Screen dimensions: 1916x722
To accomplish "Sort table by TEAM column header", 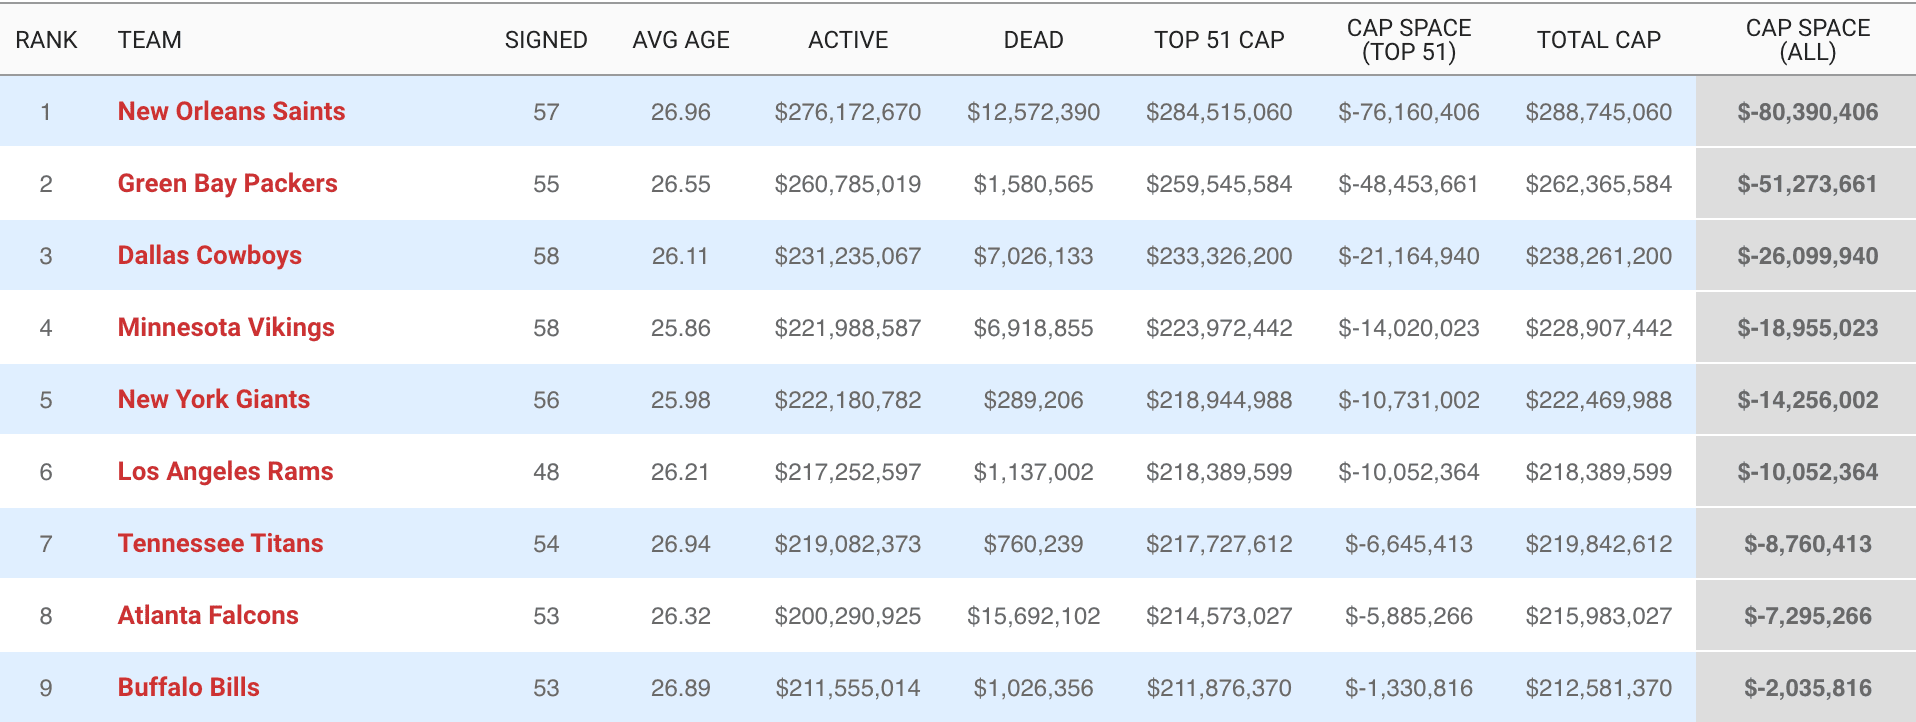I will click(x=150, y=40).
